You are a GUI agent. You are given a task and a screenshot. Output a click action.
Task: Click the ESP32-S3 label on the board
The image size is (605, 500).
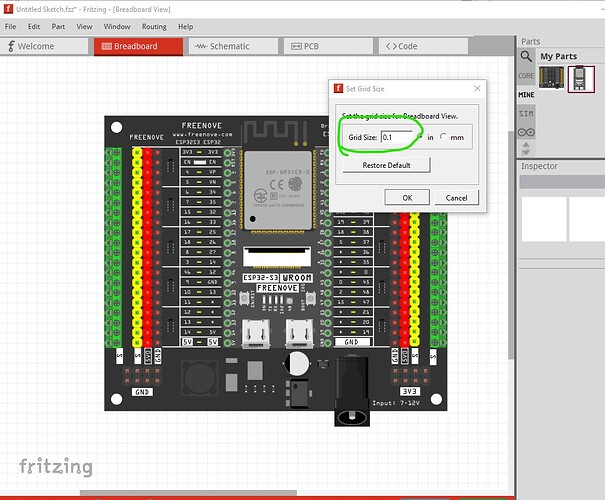coord(260,278)
